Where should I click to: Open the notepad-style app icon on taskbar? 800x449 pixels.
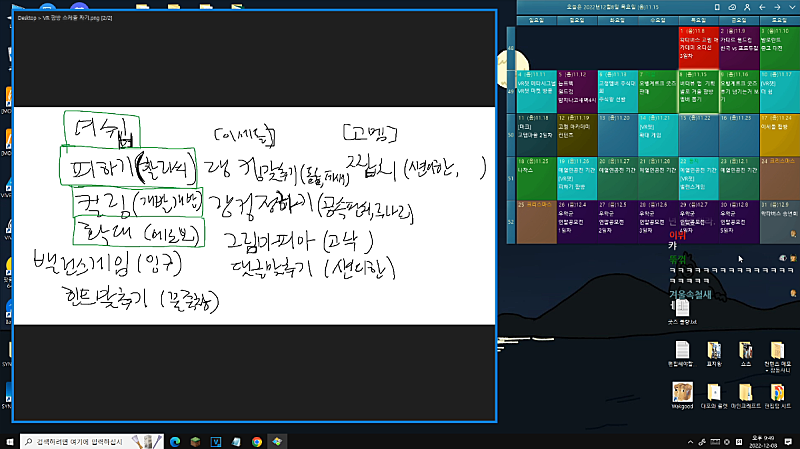point(236,441)
